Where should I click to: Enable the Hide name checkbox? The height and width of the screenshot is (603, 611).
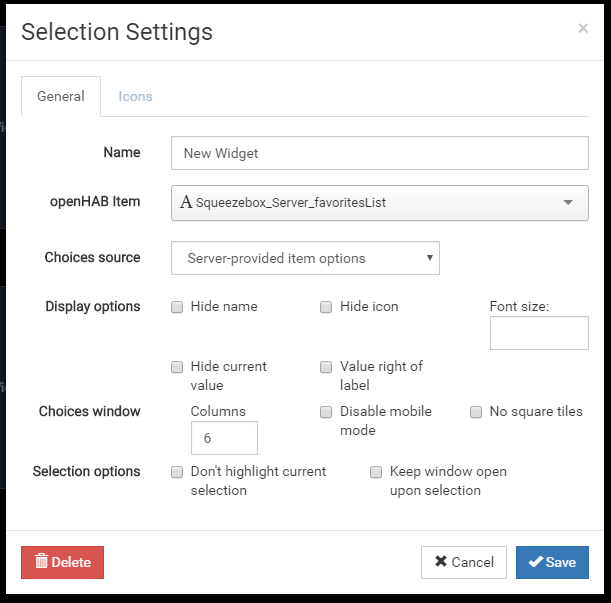pos(177,307)
